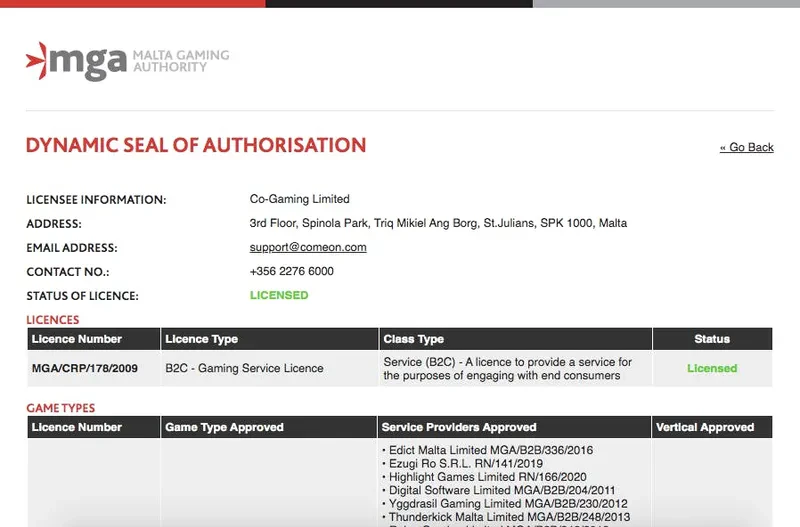The height and width of the screenshot is (527, 800).
Task: Click the Dynamic Seal of Authorisation heading
Action: point(196,145)
